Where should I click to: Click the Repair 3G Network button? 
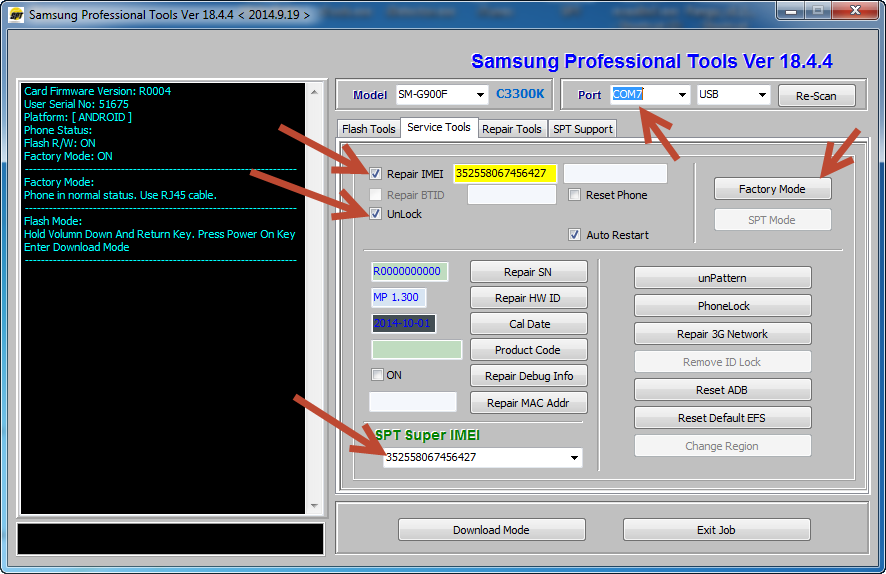tap(723, 334)
